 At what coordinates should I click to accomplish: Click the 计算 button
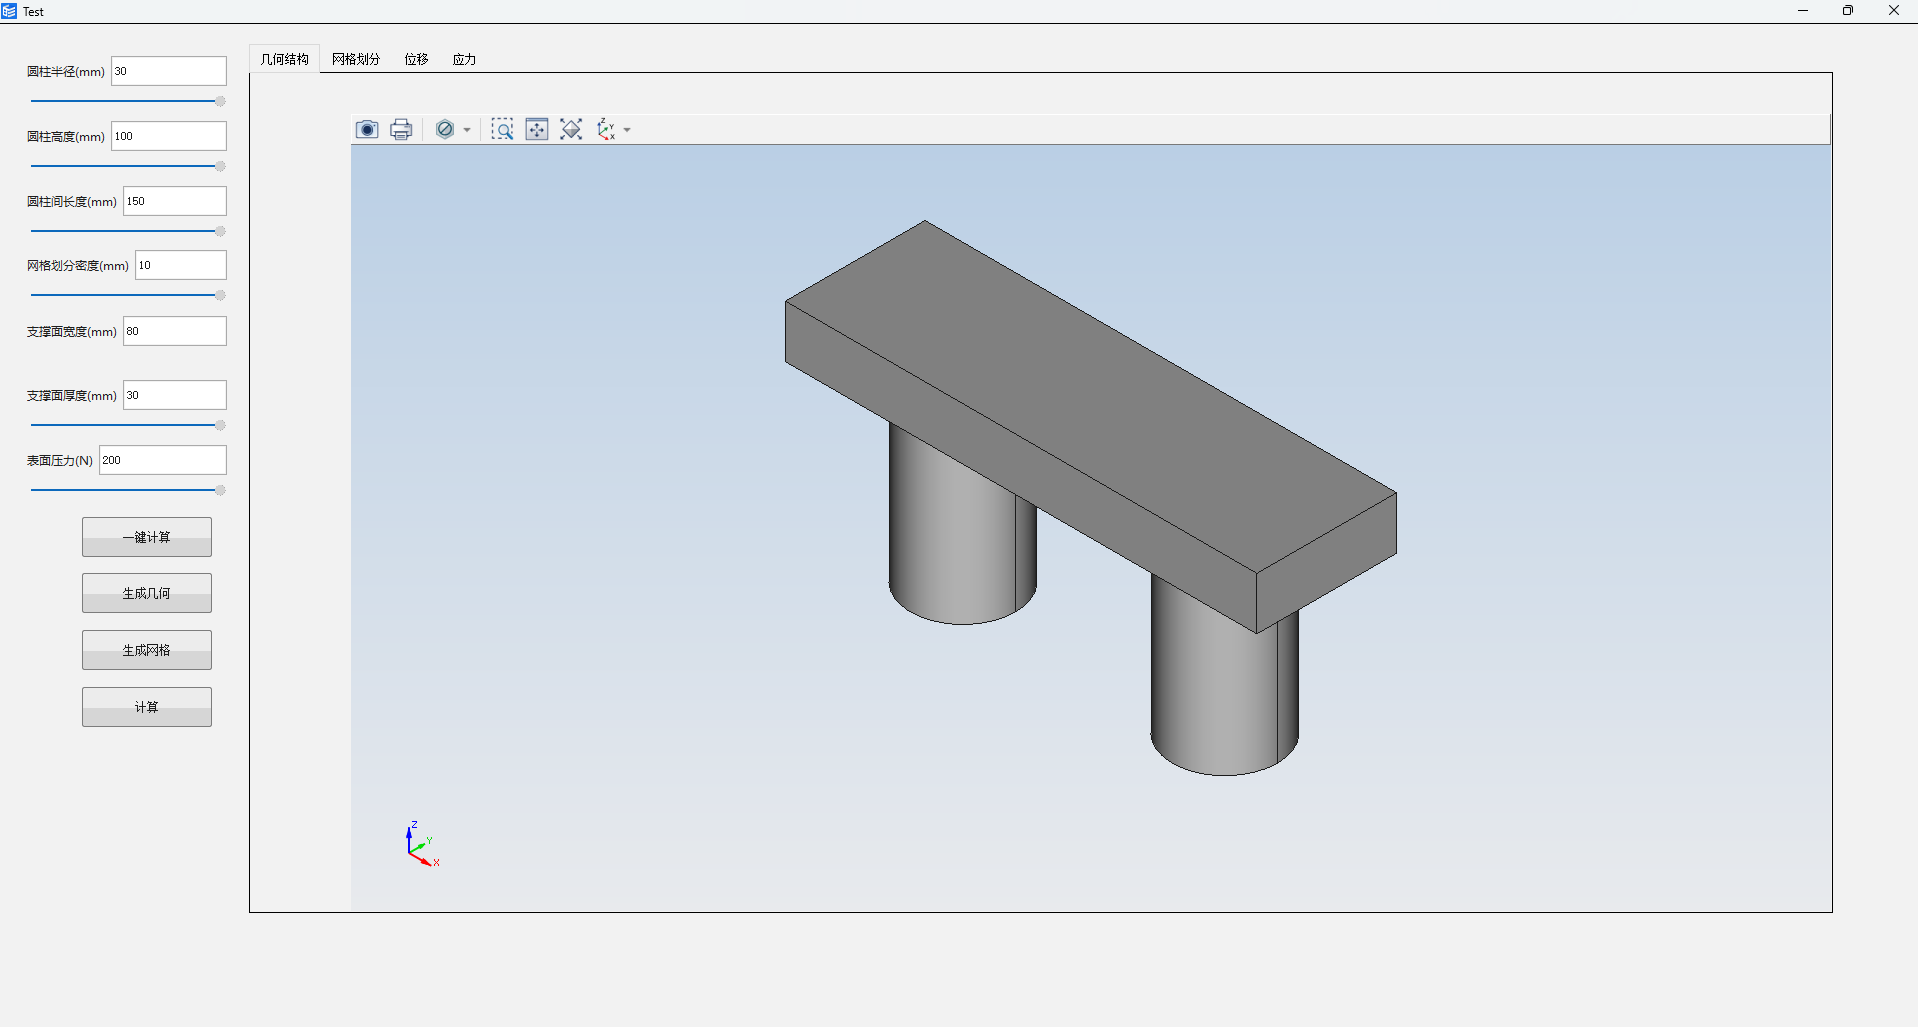(x=147, y=707)
